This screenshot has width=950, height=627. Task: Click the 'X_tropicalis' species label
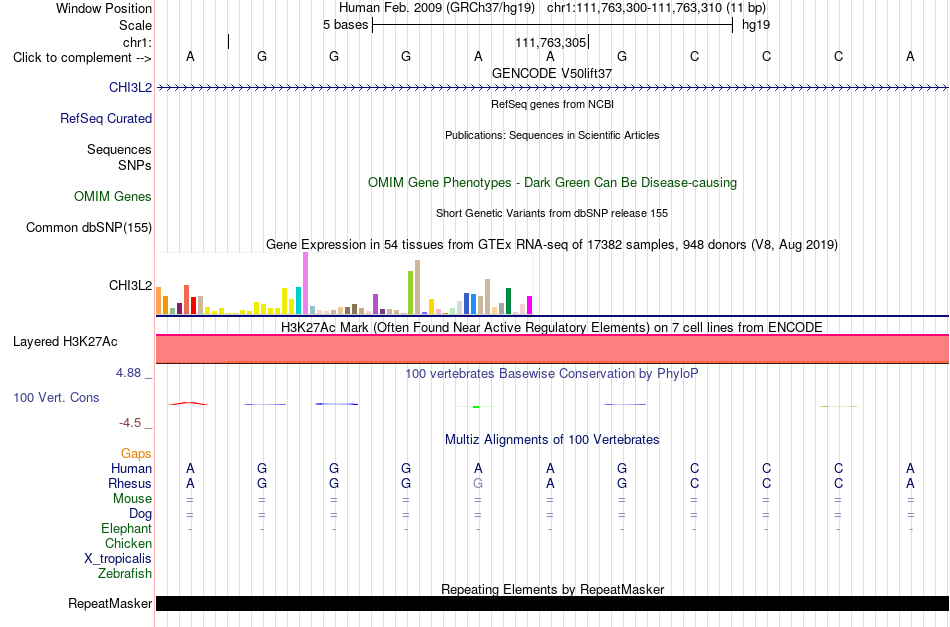118,559
